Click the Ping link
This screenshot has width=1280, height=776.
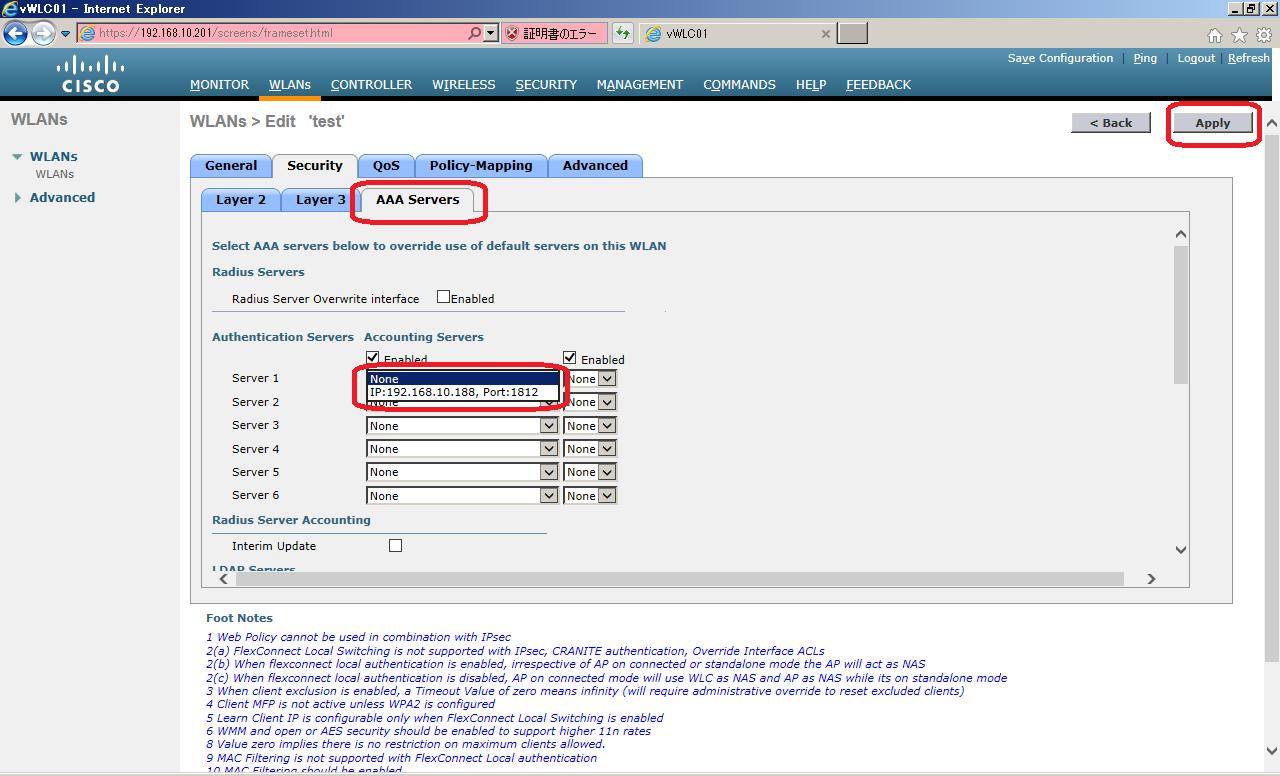click(x=1145, y=58)
